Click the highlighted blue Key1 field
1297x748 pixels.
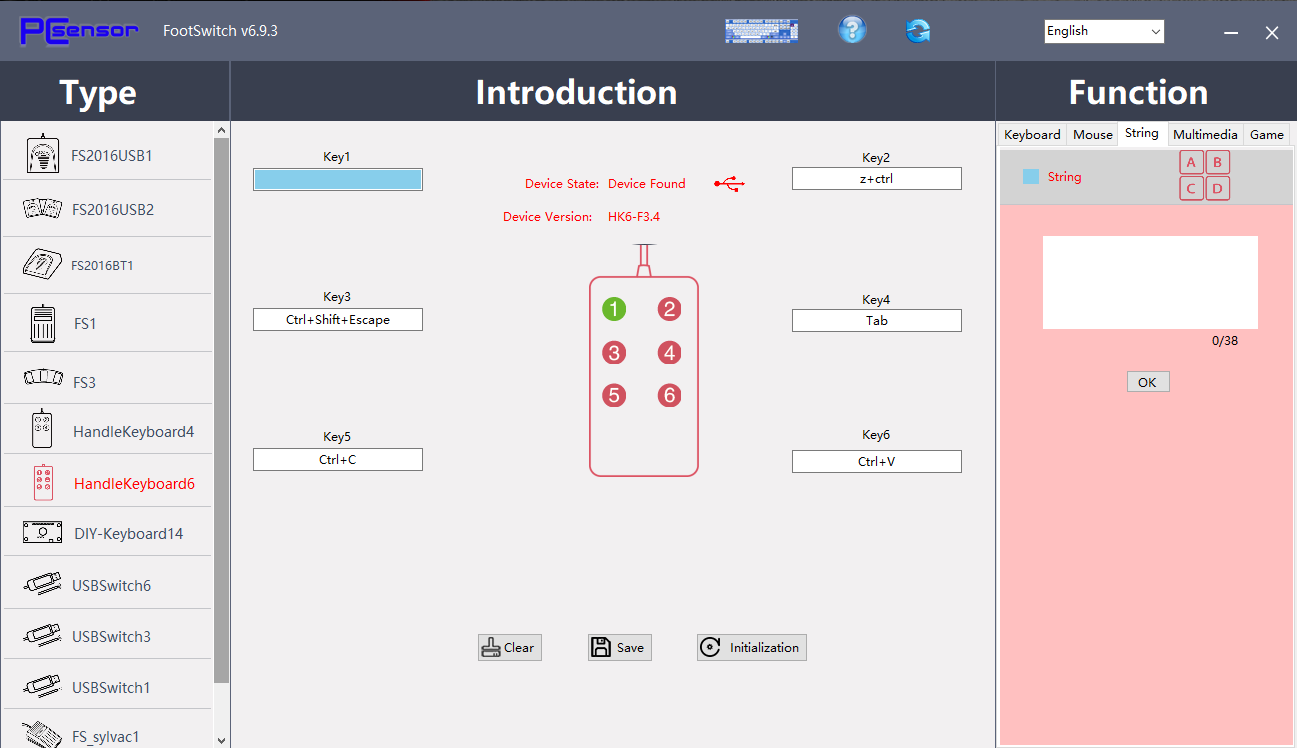coord(338,179)
